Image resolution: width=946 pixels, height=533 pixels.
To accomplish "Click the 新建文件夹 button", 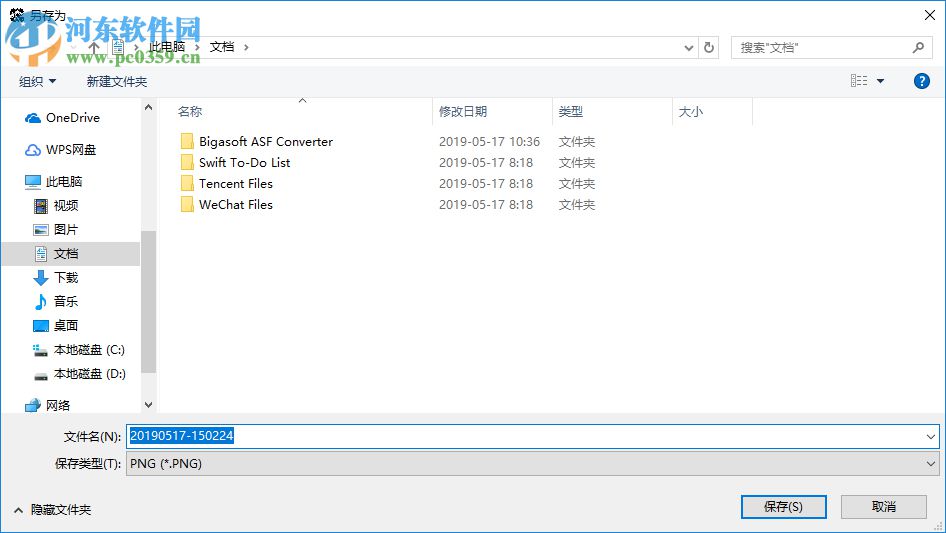I will click(x=116, y=81).
